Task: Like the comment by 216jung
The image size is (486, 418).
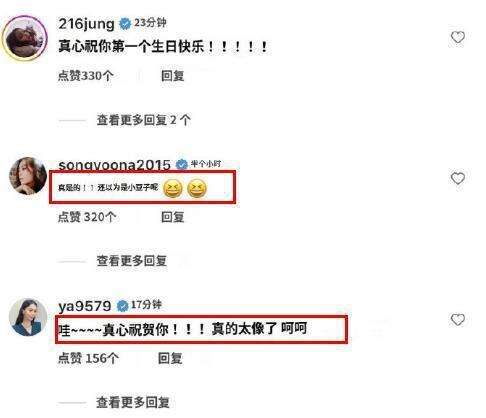Action: [458, 37]
